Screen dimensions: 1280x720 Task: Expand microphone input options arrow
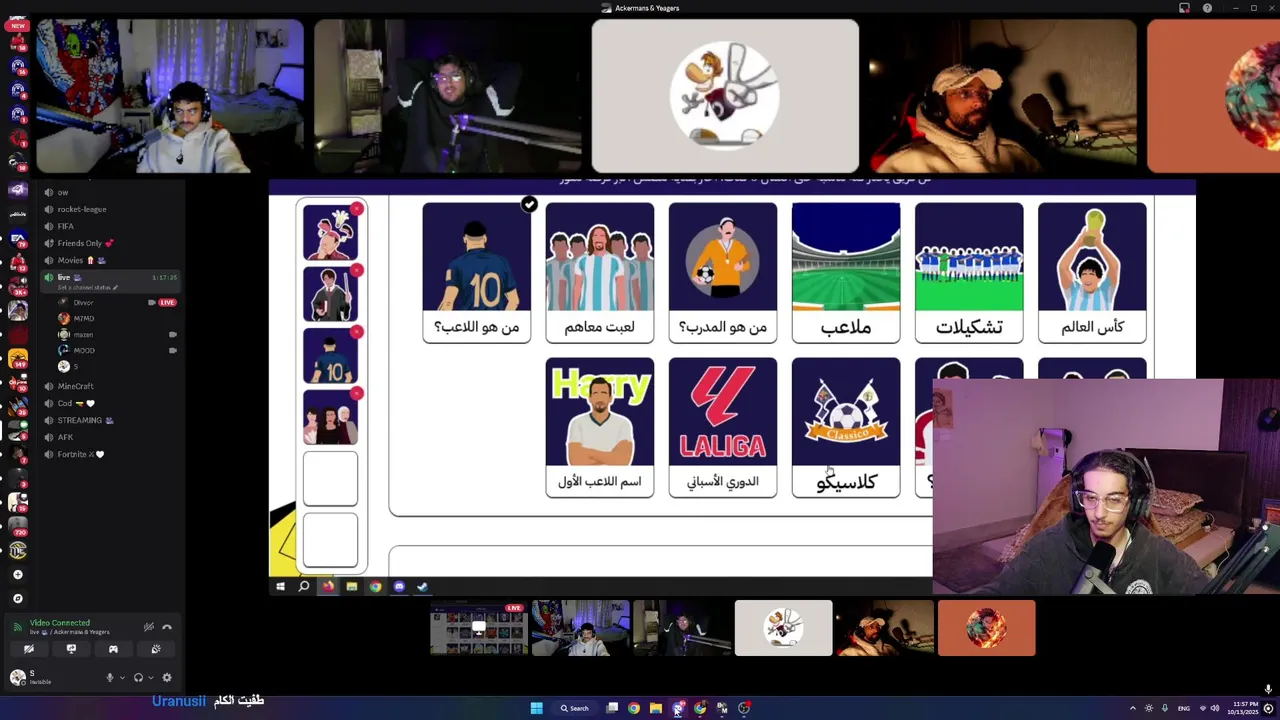tap(122, 677)
